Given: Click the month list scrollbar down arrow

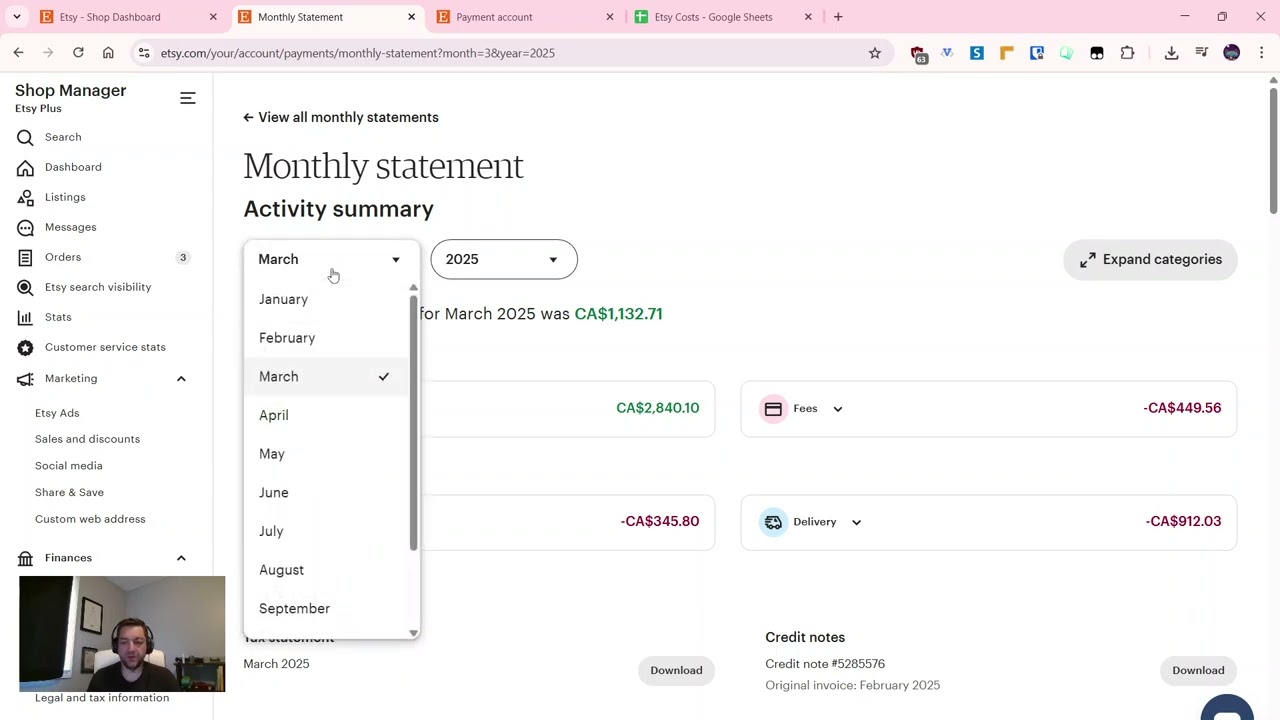Looking at the screenshot, I should [x=414, y=633].
